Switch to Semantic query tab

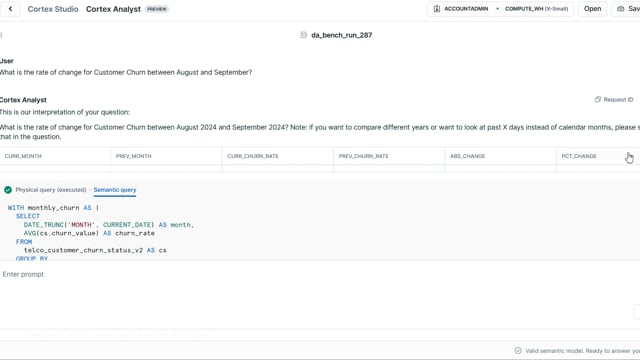tap(115, 190)
